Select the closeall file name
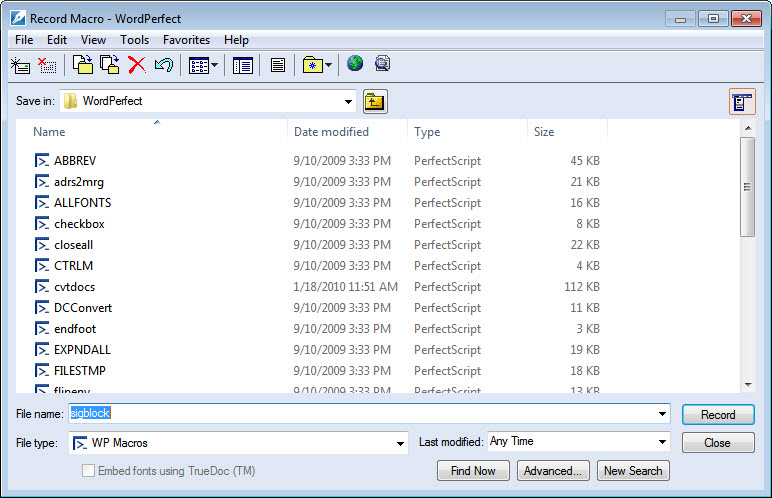Screen dimensions: 772x498 73,245
